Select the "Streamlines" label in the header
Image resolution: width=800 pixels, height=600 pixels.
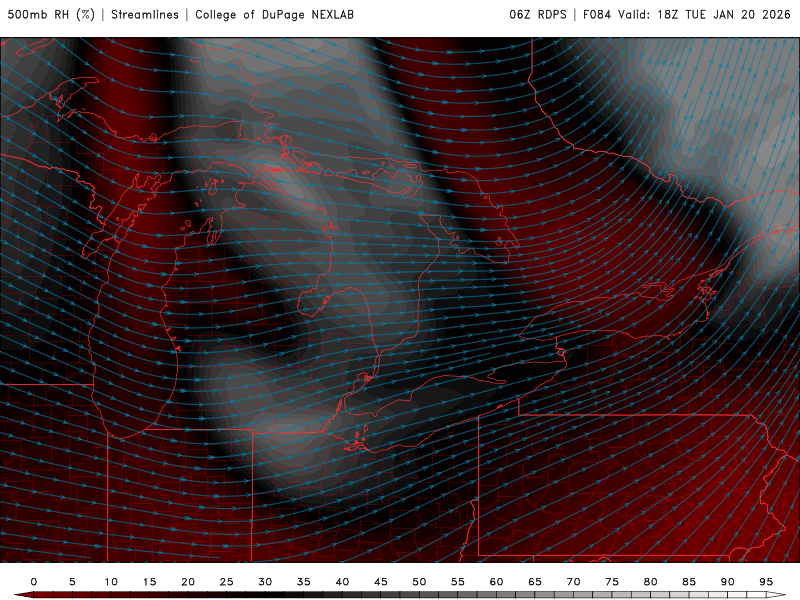[x=145, y=14]
